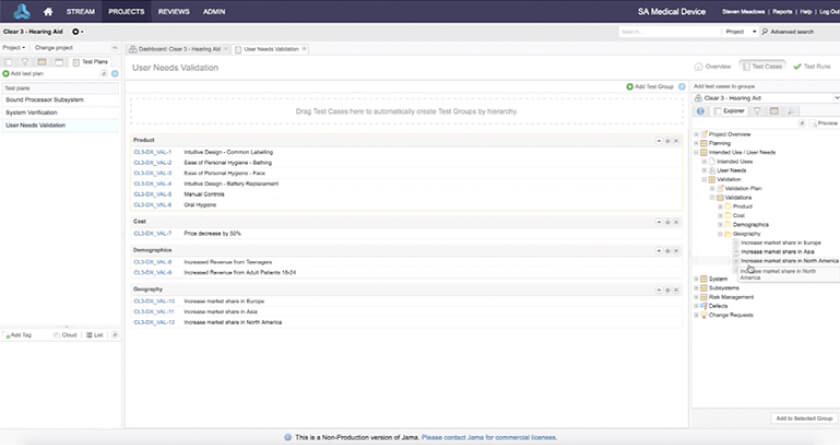
Task: Click the Jama logo icon
Action: 21,11
